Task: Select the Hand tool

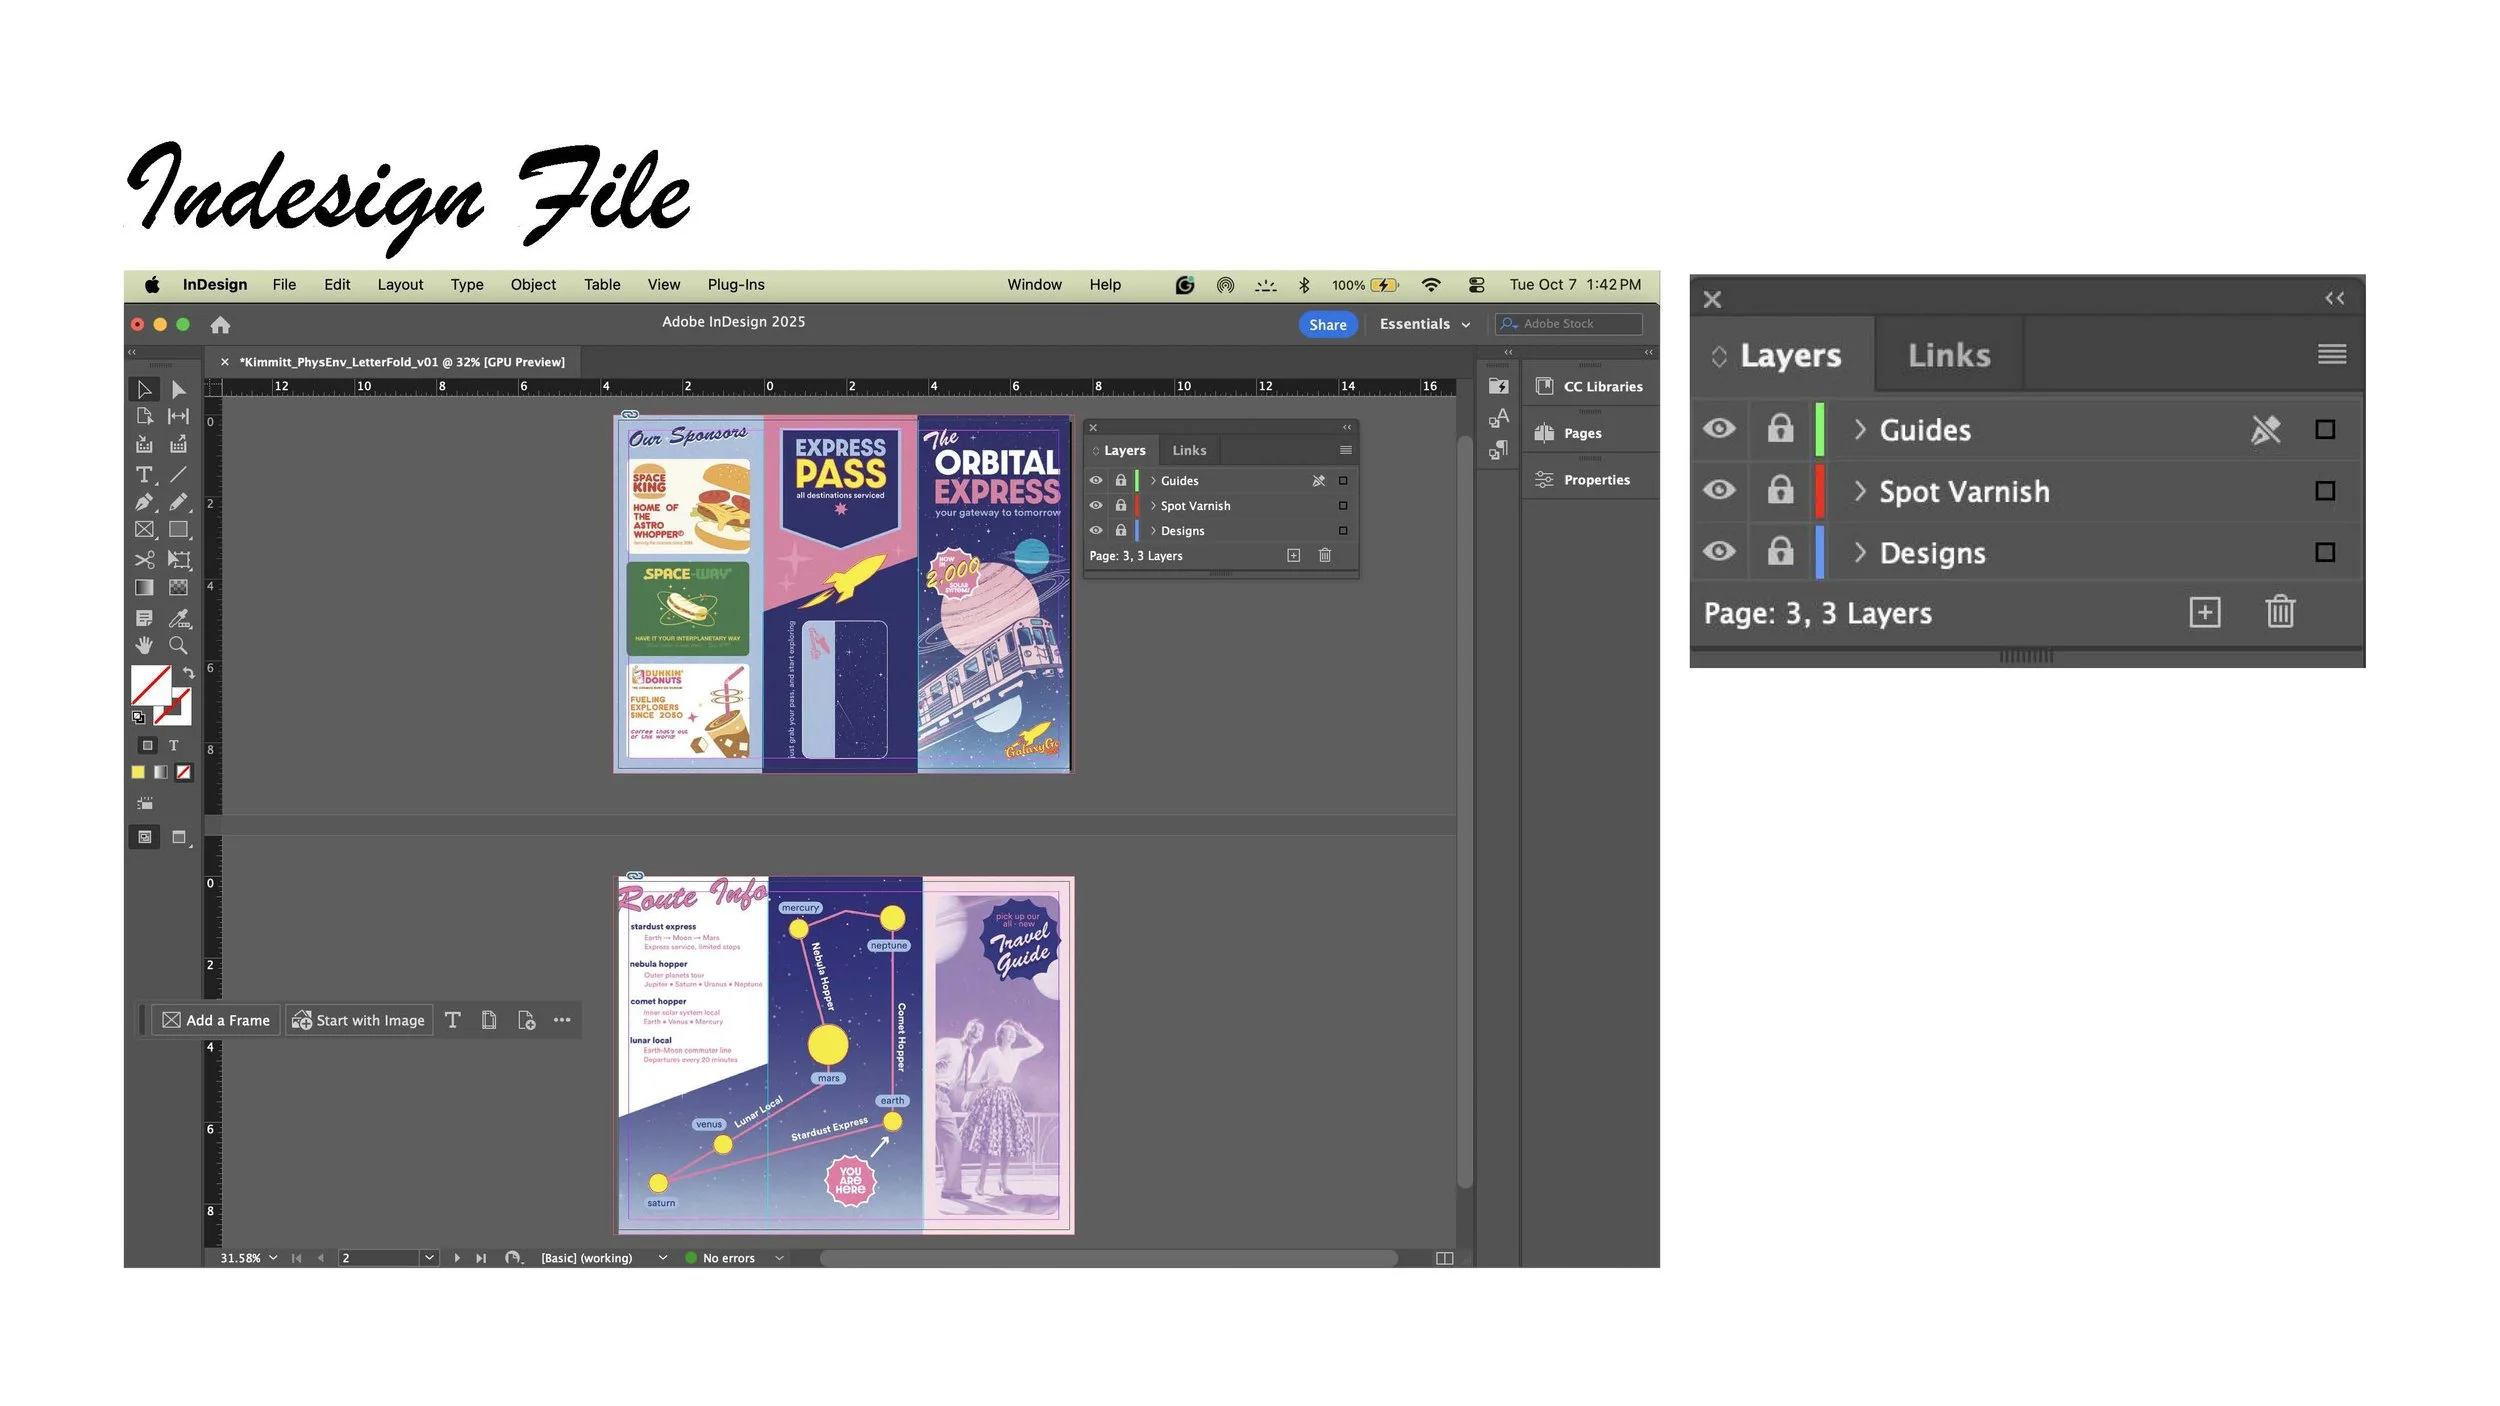Action: point(144,646)
